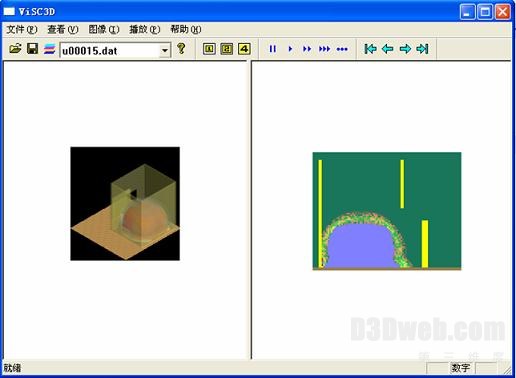516x378 pixels.
Task: Jump to the first frame arrow
Action: pos(370,49)
